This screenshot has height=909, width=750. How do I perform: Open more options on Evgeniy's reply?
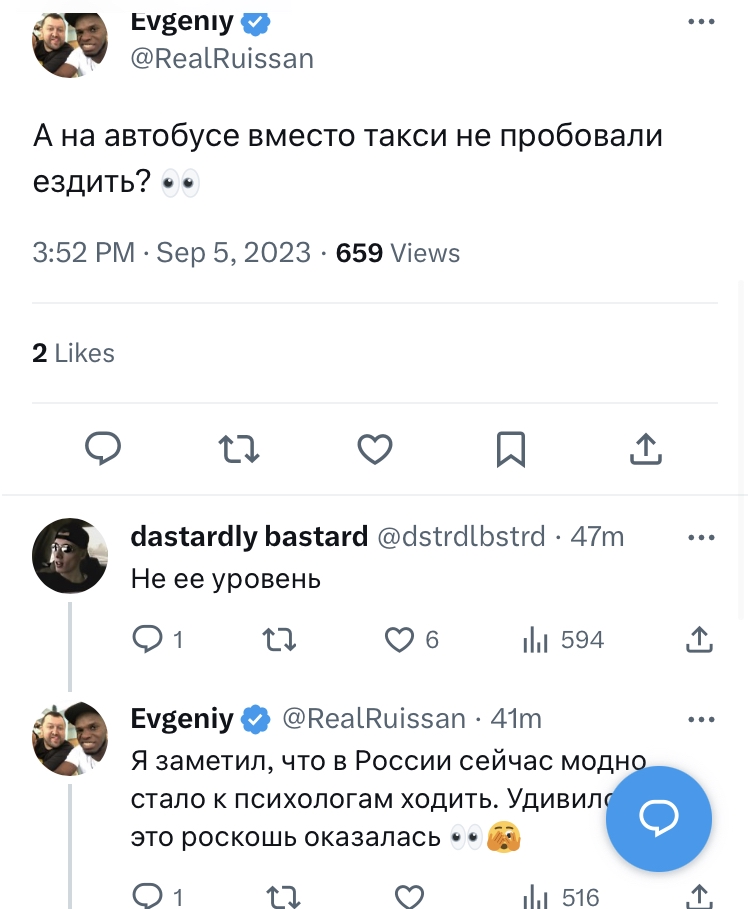[701, 718]
